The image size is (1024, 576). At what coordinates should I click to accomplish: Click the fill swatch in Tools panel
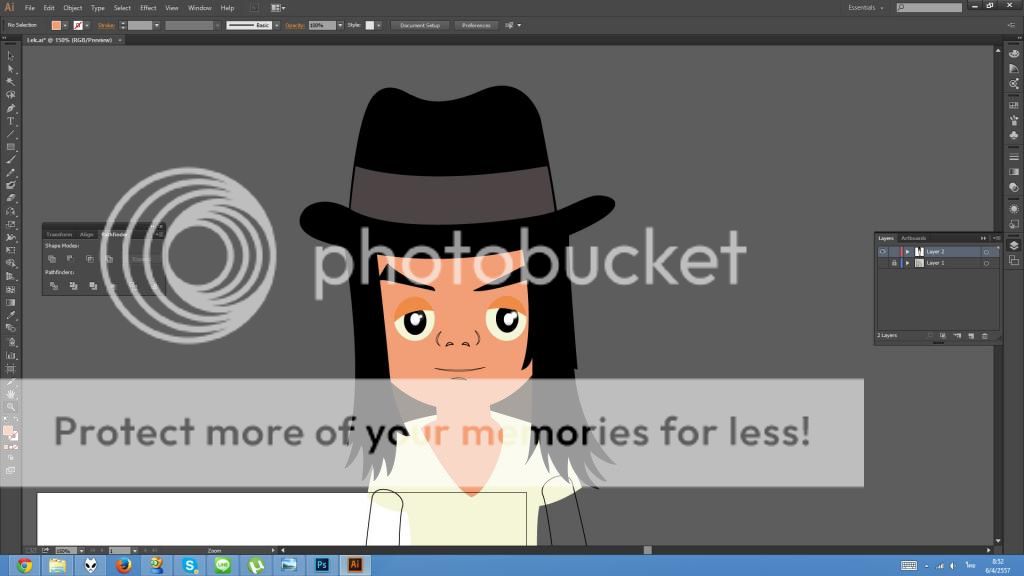pos(8,431)
